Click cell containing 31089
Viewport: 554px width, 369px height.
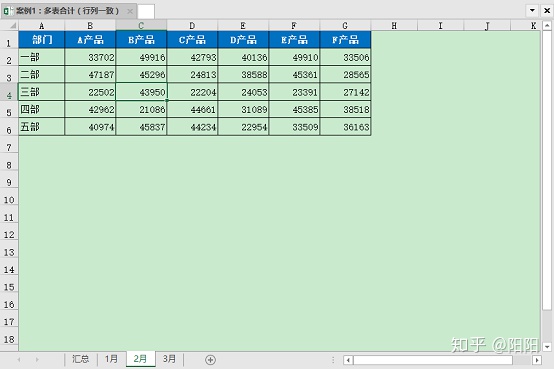(x=243, y=109)
